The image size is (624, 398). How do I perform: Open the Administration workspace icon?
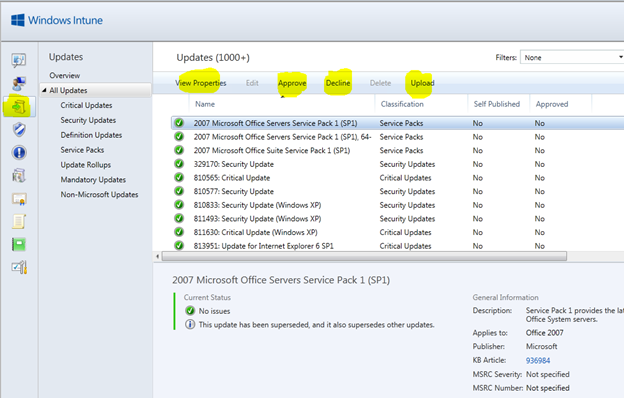point(19,267)
